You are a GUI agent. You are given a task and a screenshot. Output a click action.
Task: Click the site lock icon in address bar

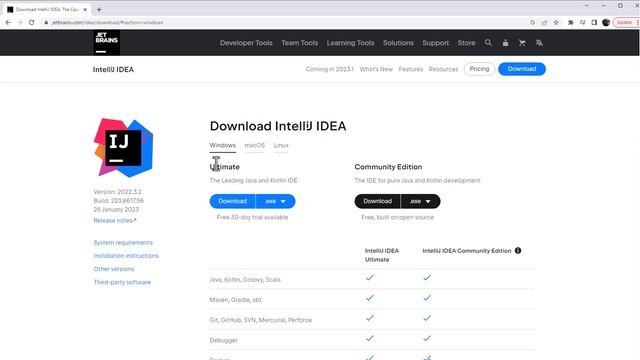click(x=46, y=22)
